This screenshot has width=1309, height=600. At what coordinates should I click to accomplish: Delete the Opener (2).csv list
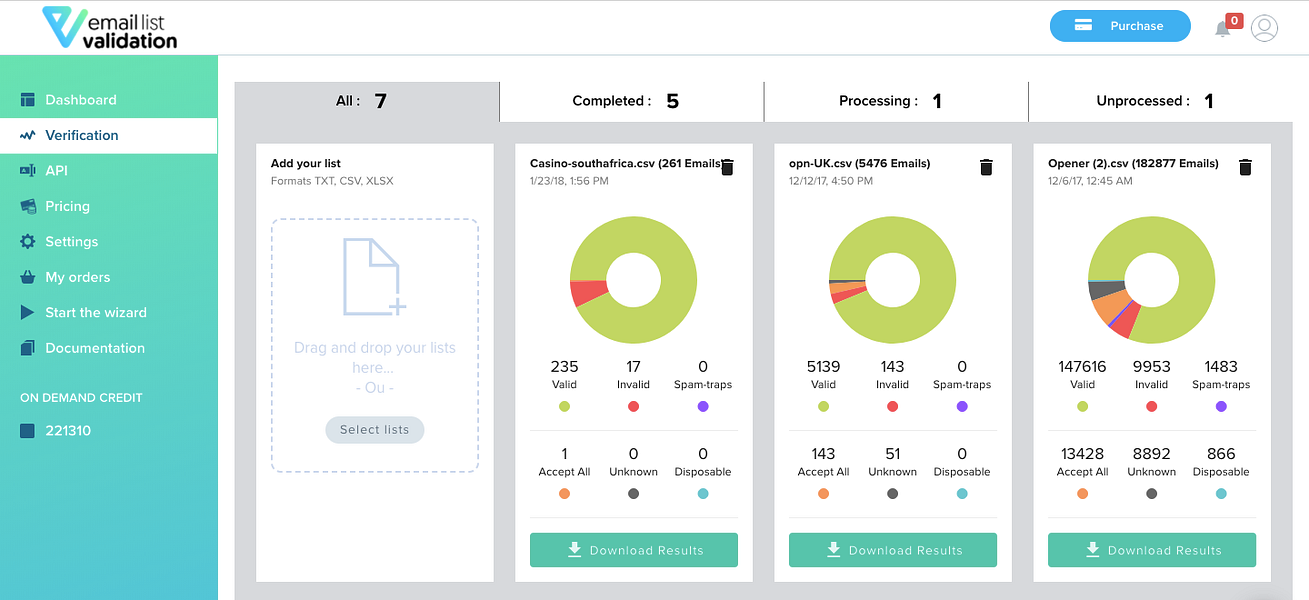[1245, 167]
